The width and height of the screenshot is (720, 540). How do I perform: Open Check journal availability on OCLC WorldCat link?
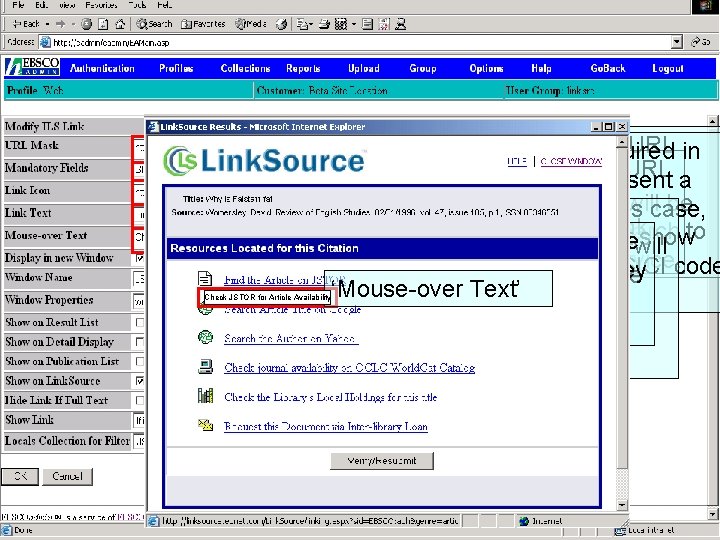pos(349,367)
